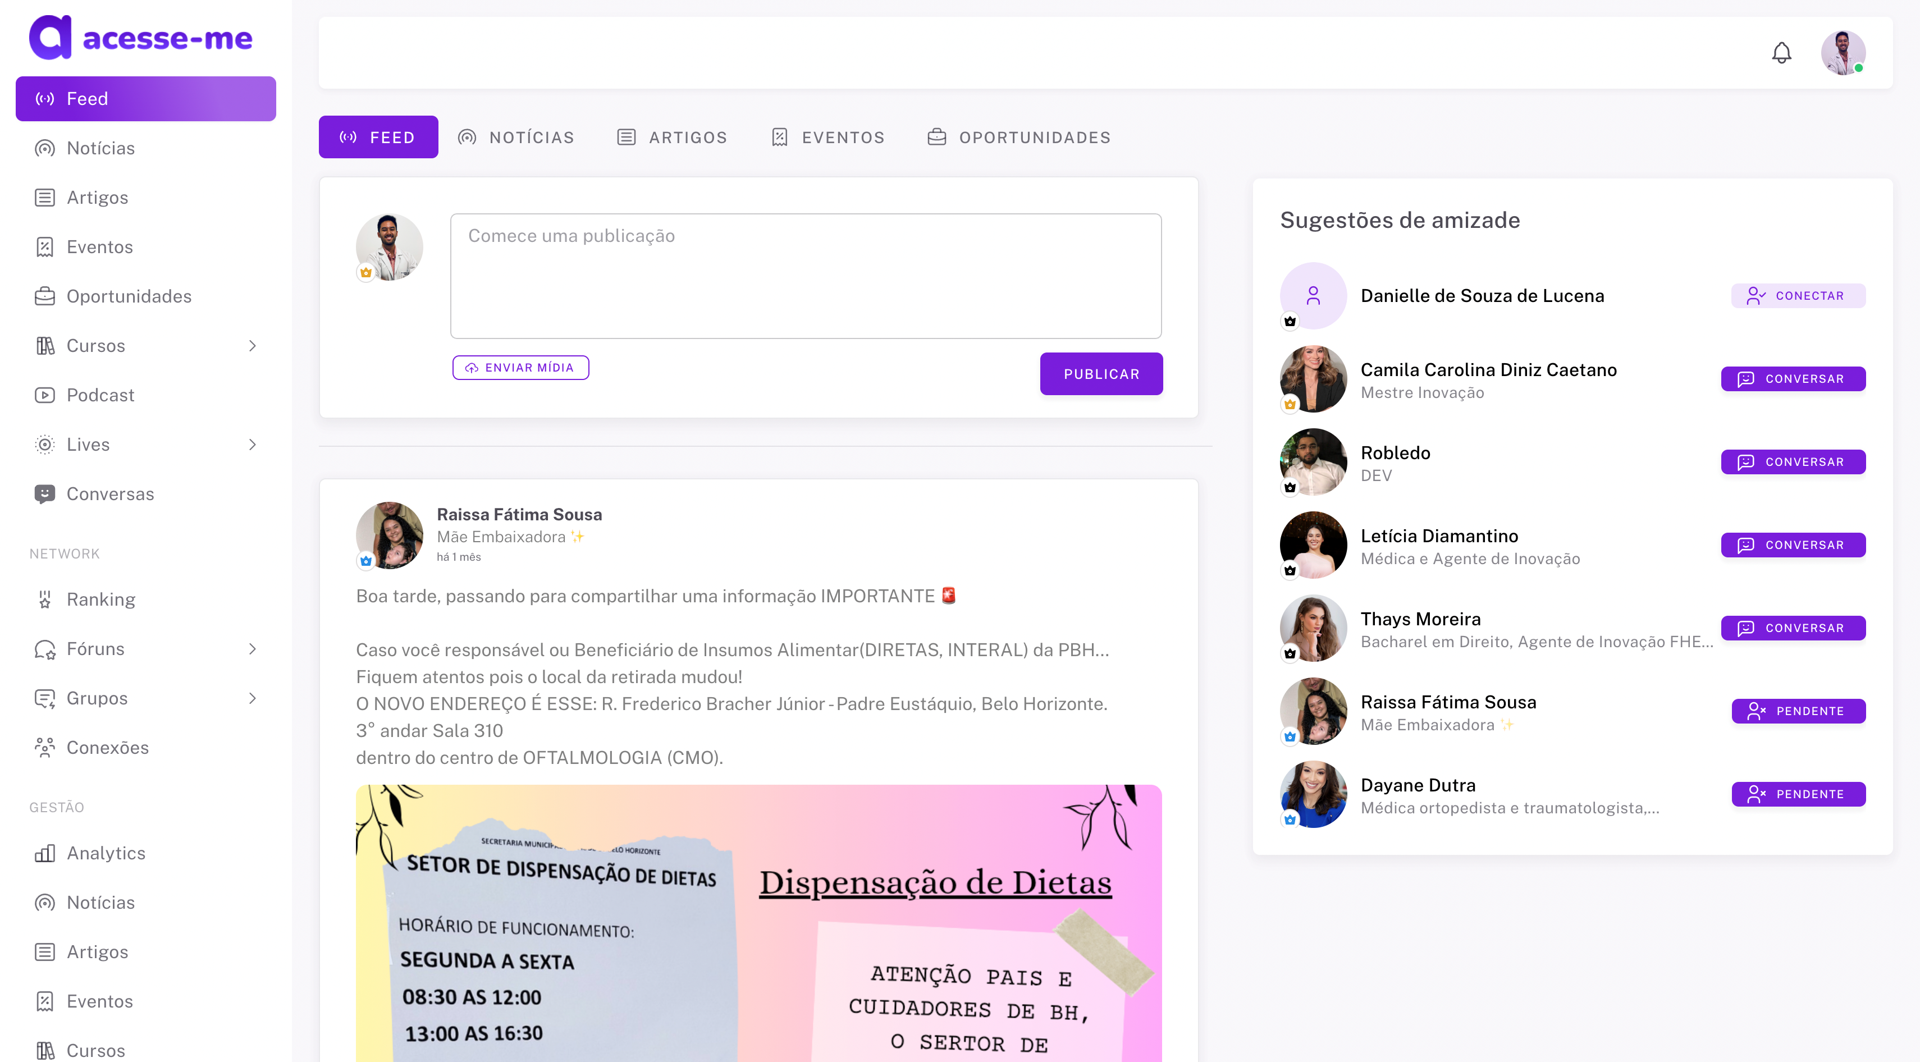Viewport: 1920px width, 1062px height.
Task: Expand the Grupos submenu chevron
Action: coord(252,698)
